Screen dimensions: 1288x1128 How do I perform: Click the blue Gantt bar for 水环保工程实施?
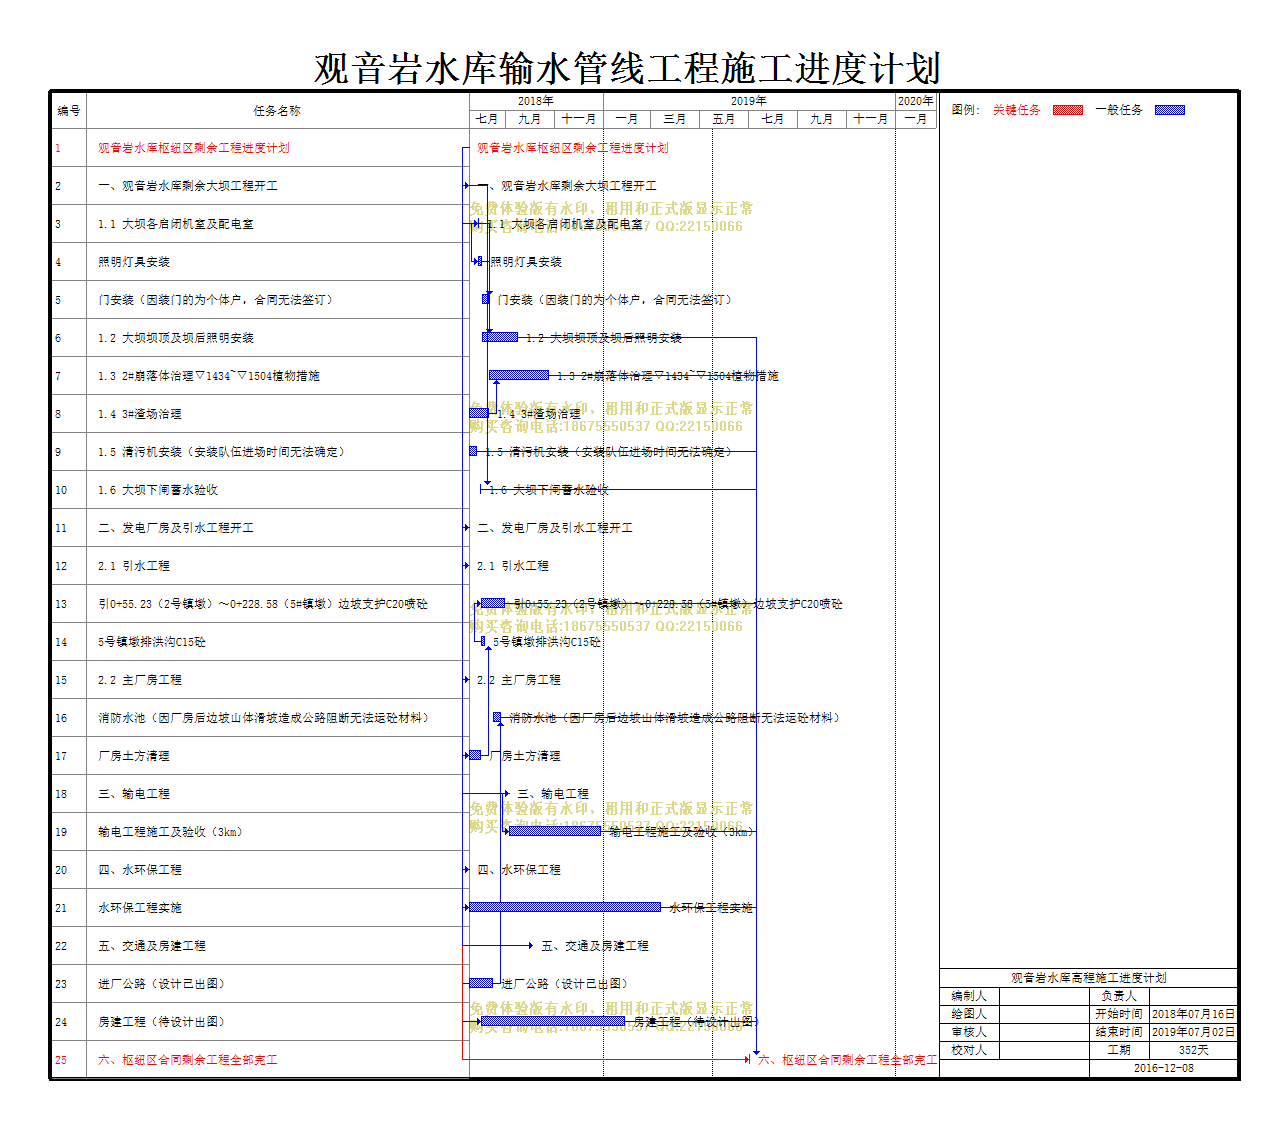click(x=565, y=907)
